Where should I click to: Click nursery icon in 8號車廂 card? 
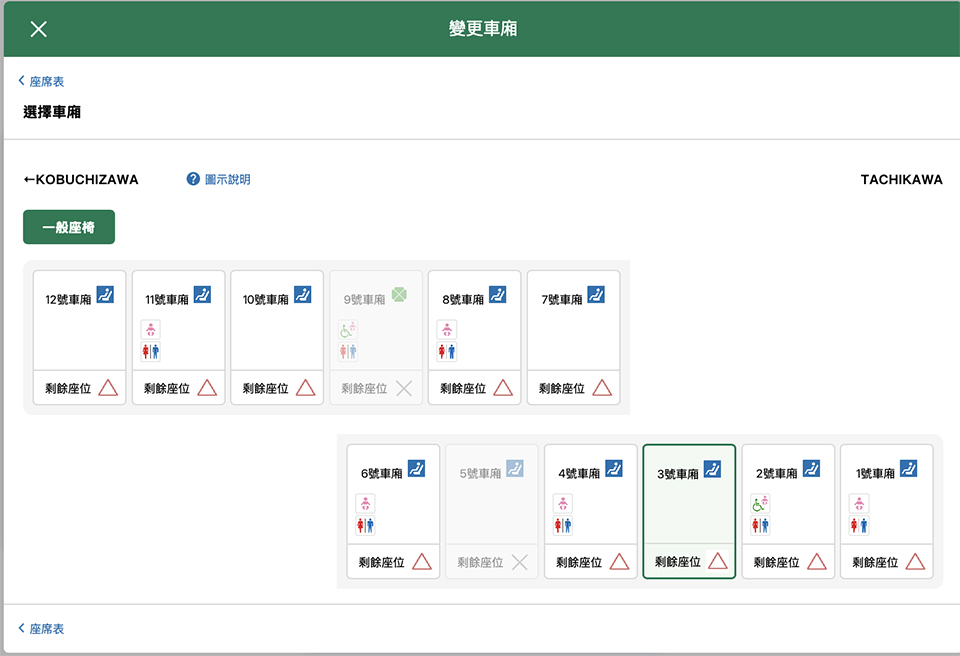pyautogui.click(x=447, y=329)
